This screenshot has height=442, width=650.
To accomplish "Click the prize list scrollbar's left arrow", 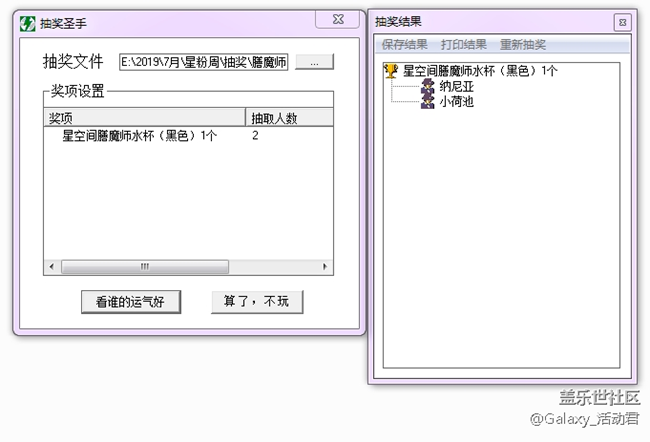I will click(x=52, y=267).
